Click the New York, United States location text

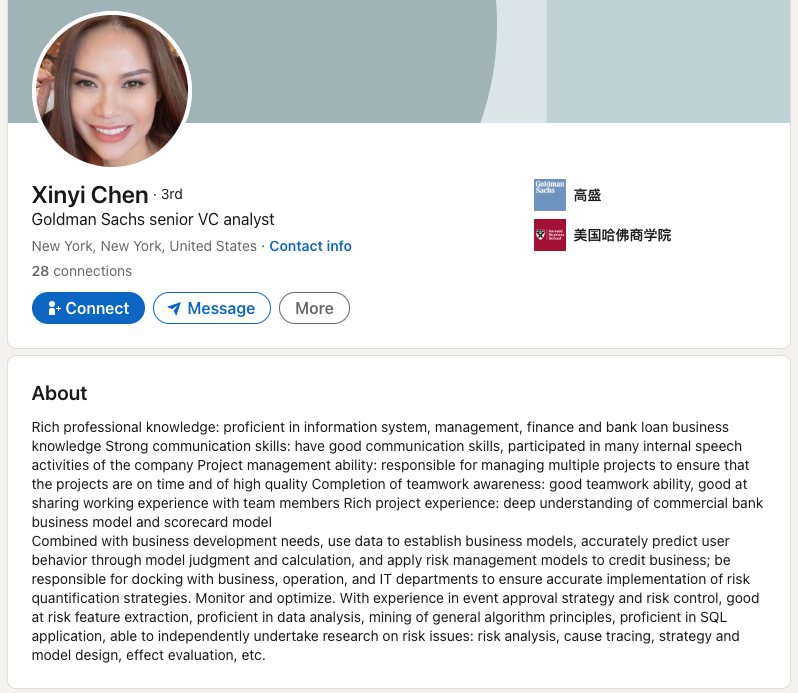click(x=144, y=246)
